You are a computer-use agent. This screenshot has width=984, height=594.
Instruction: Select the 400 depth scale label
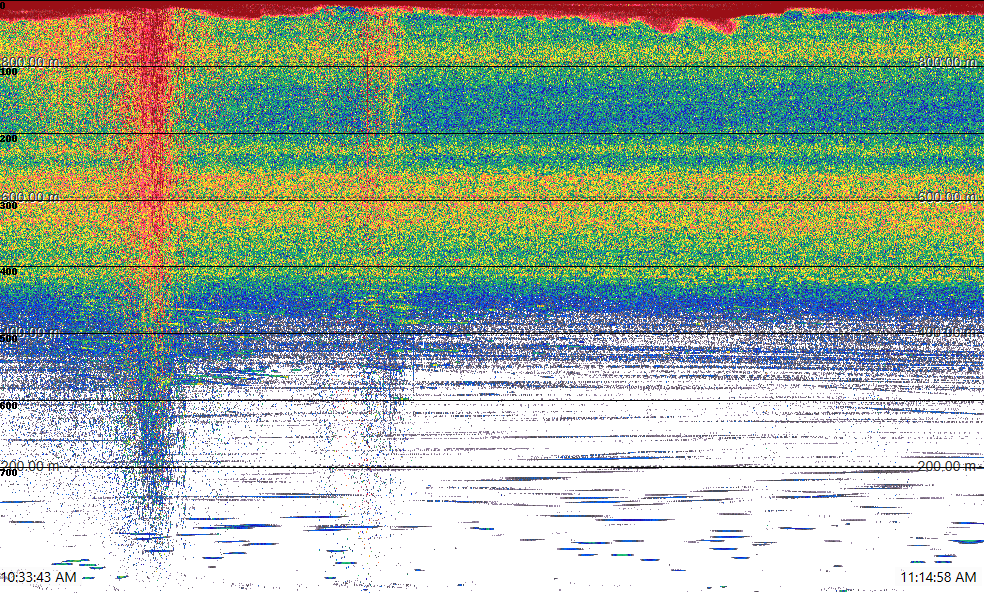[9, 272]
